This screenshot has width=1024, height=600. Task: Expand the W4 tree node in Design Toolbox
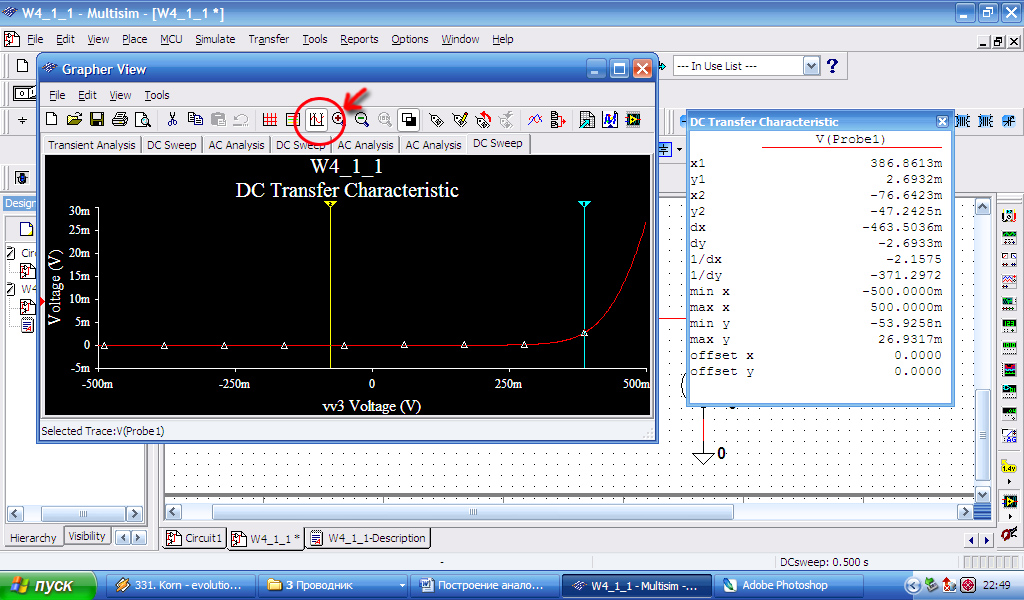(11, 289)
